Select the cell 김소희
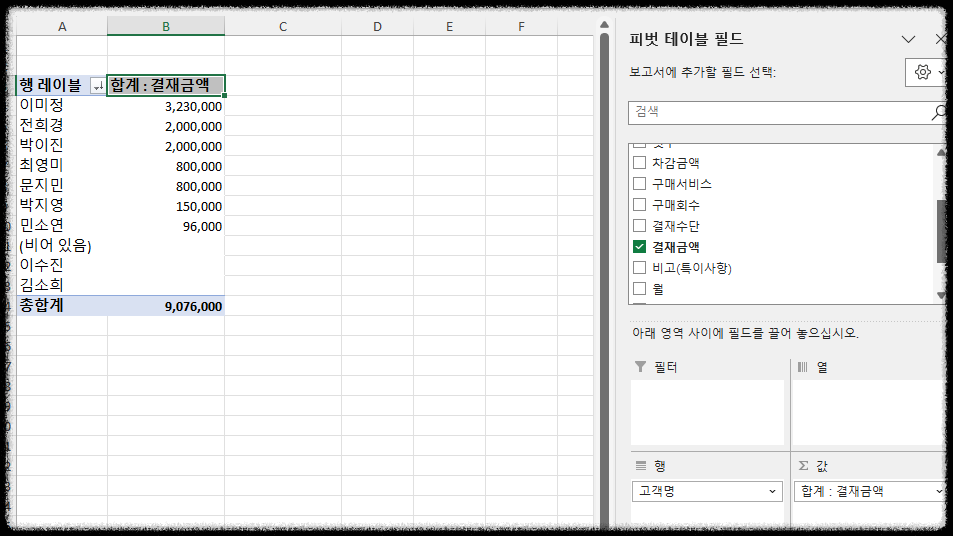 coord(62,286)
